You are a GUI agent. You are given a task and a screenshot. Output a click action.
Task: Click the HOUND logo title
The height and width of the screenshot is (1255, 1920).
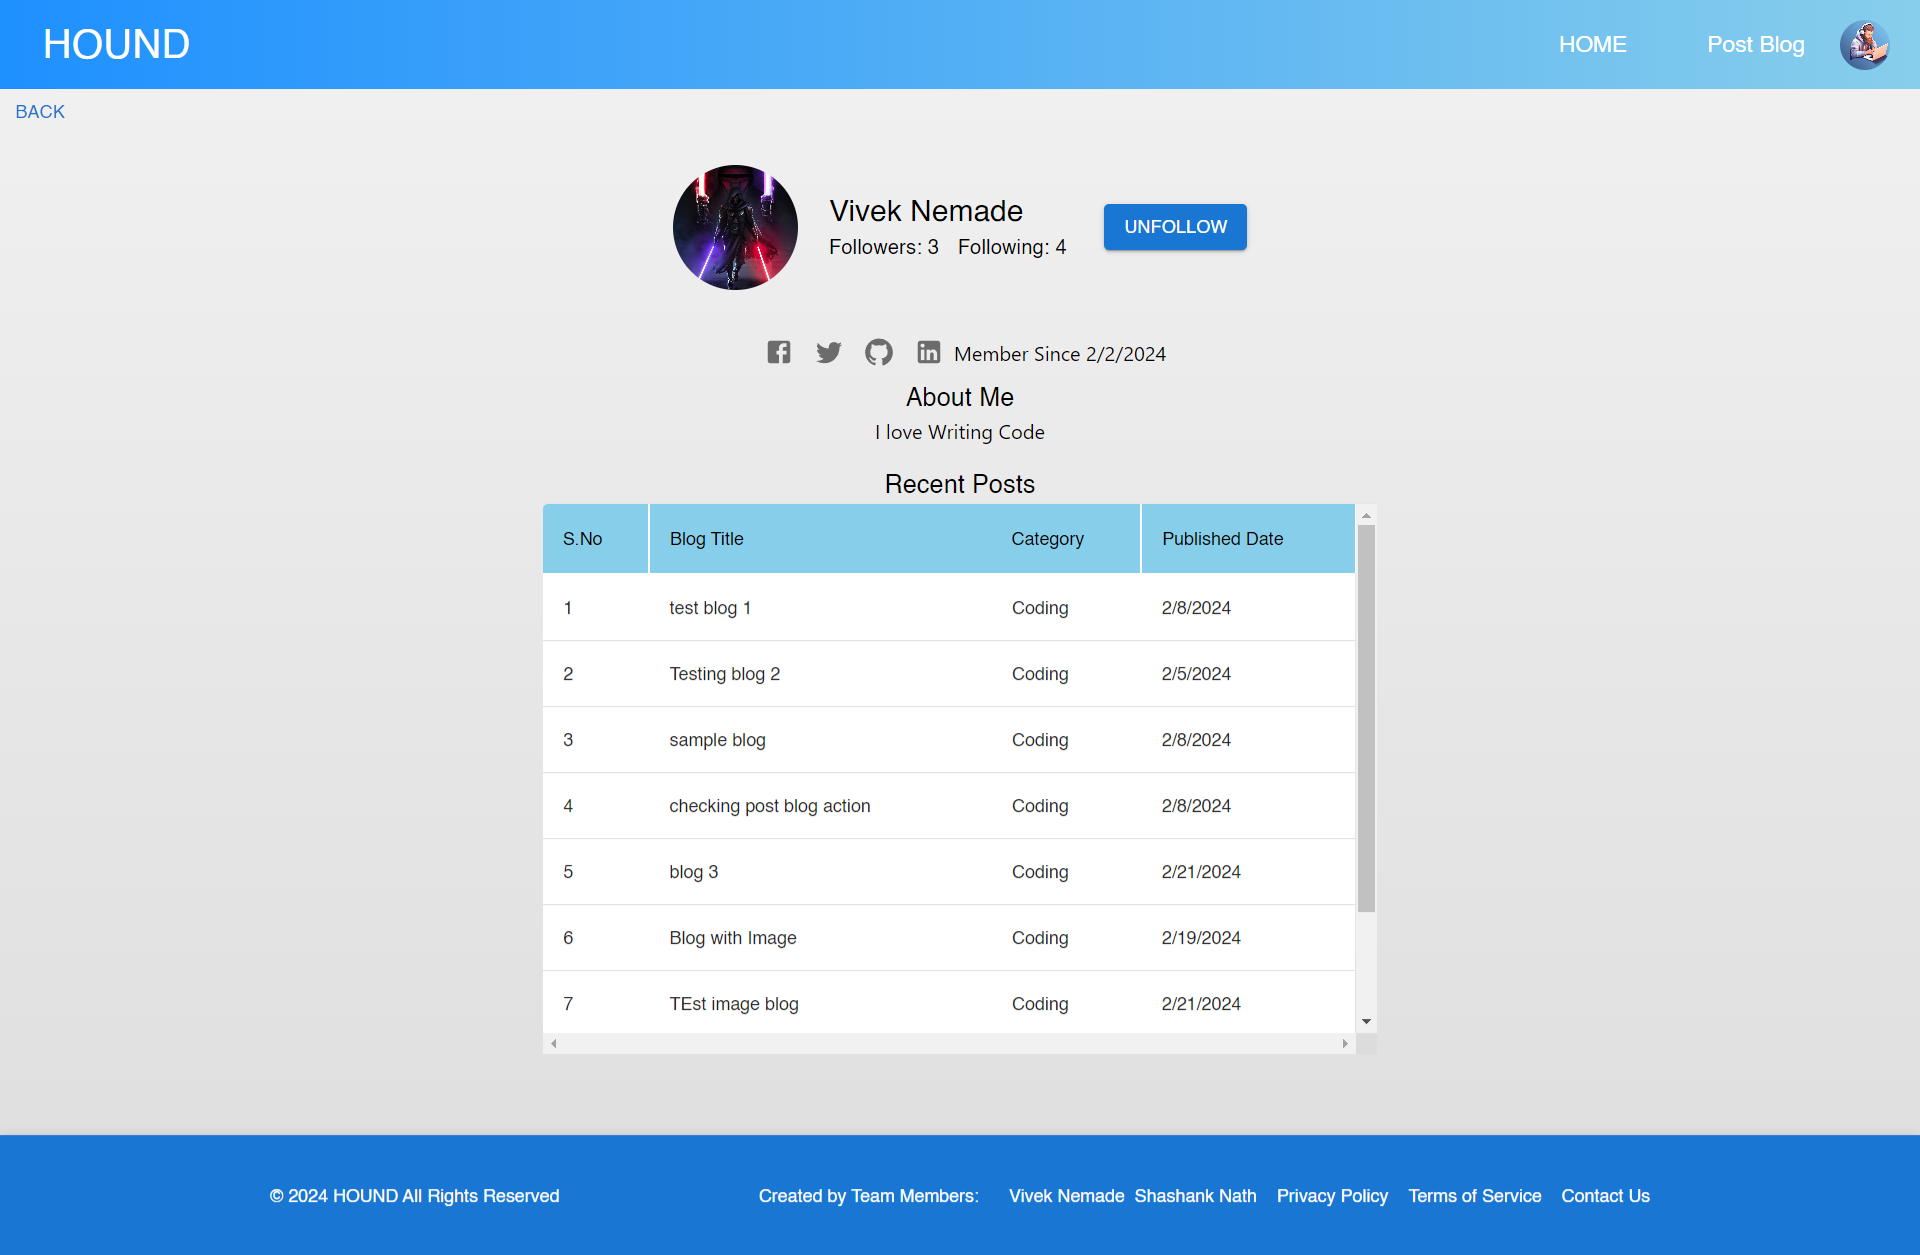pyautogui.click(x=116, y=45)
